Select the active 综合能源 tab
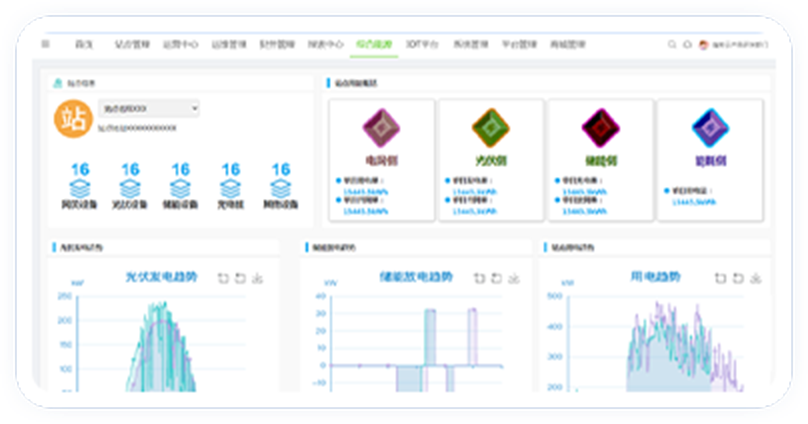Viewport: 808px width, 424px height. [374, 44]
